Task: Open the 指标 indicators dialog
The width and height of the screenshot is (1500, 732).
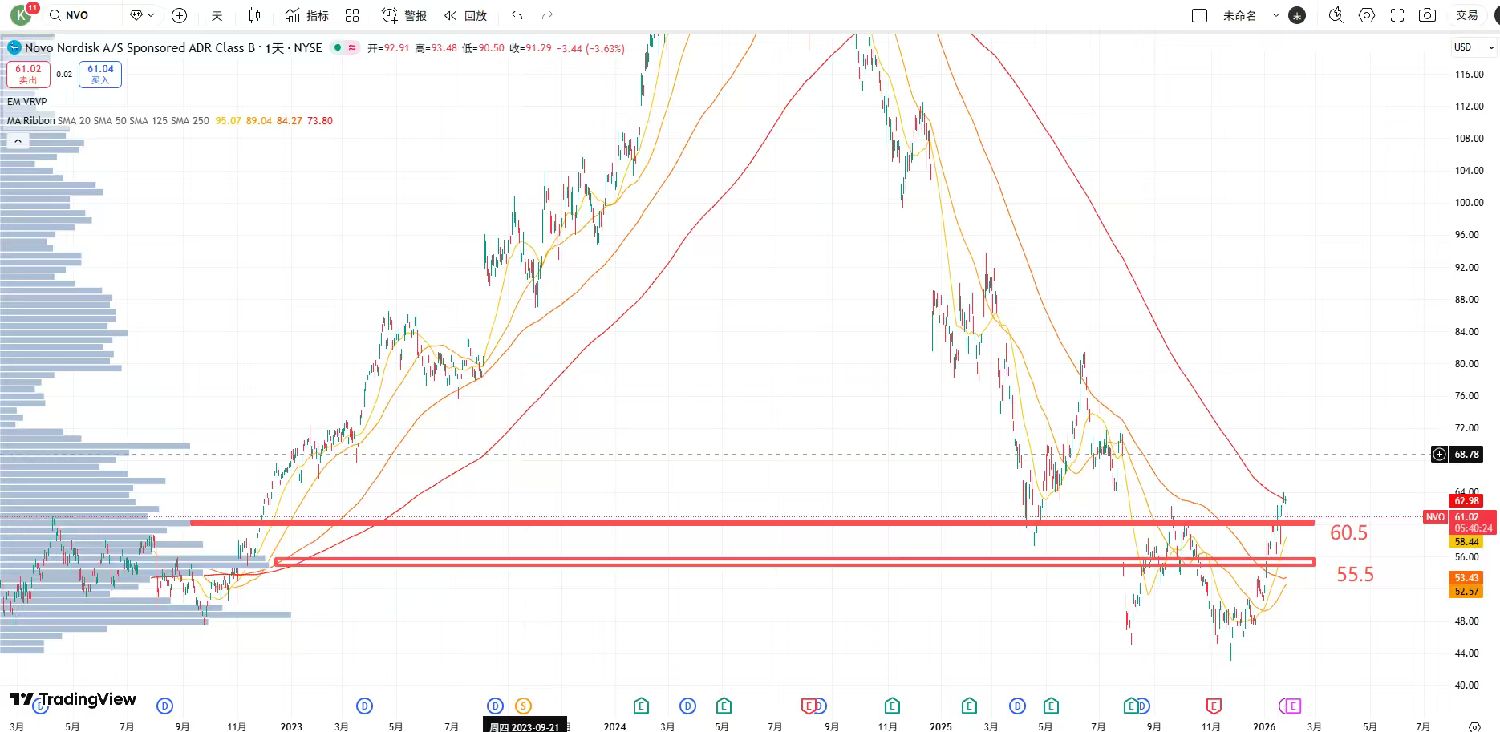Action: pos(307,15)
